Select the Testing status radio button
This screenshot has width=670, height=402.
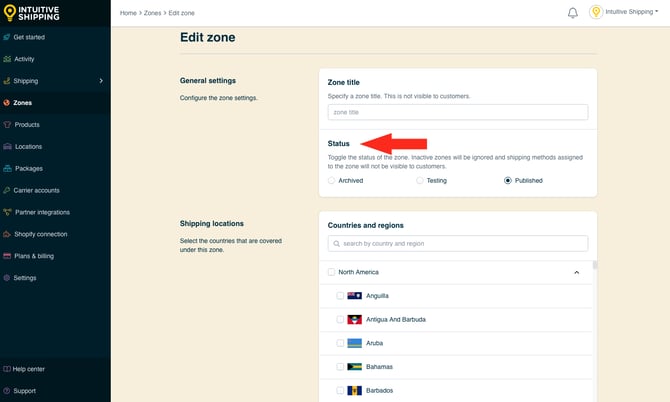(420, 181)
